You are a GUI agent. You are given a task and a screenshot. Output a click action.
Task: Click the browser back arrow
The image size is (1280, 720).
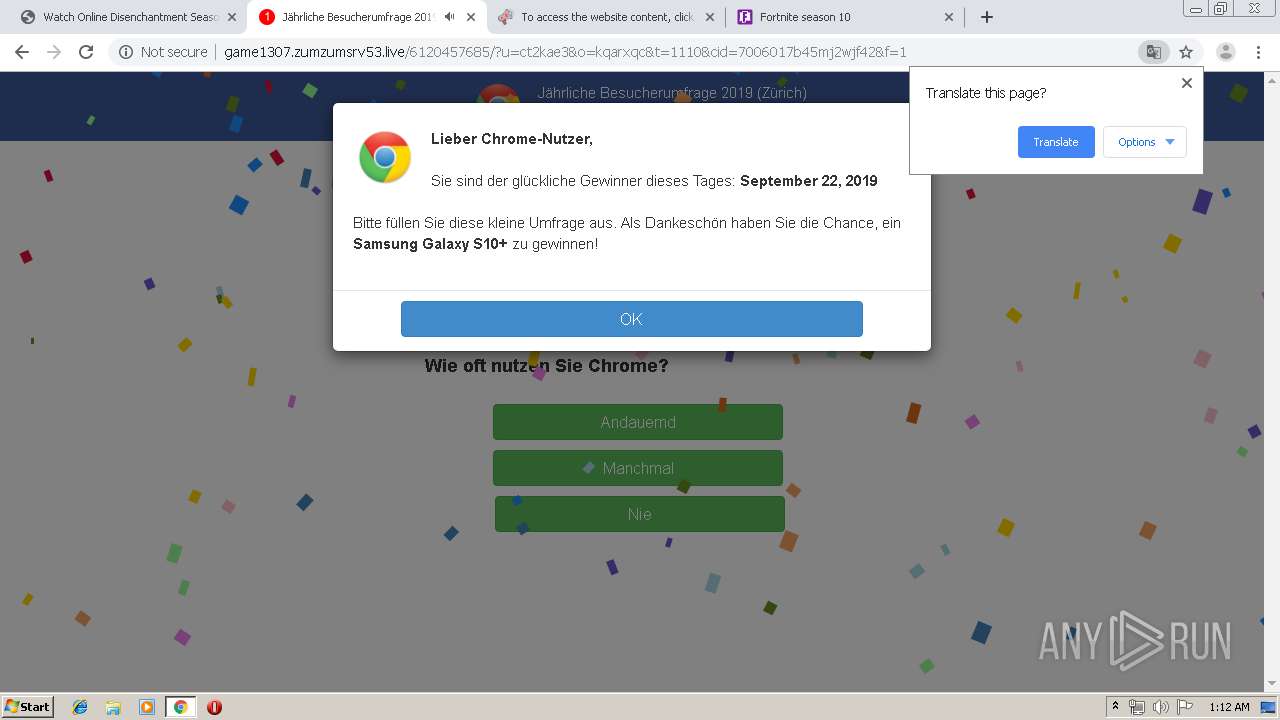[x=22, y=52]
